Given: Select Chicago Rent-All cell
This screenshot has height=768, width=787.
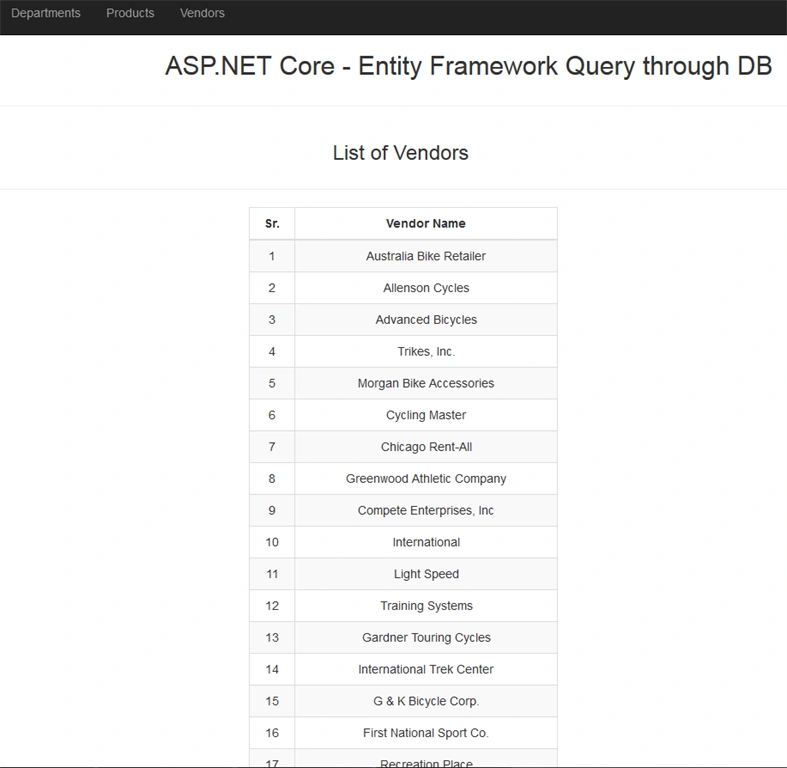Looking at the screenshot, I should [426, 447].
